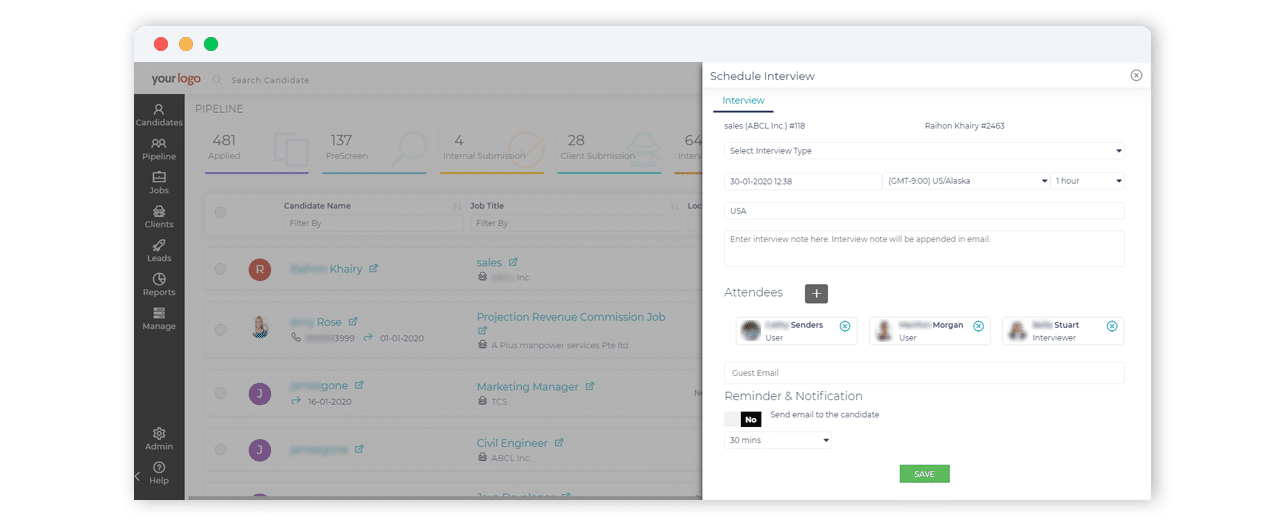Viewport: 1267px width, 526px height.
Task: Open Pipeline in the left sidebar
Action: point(159,149)
